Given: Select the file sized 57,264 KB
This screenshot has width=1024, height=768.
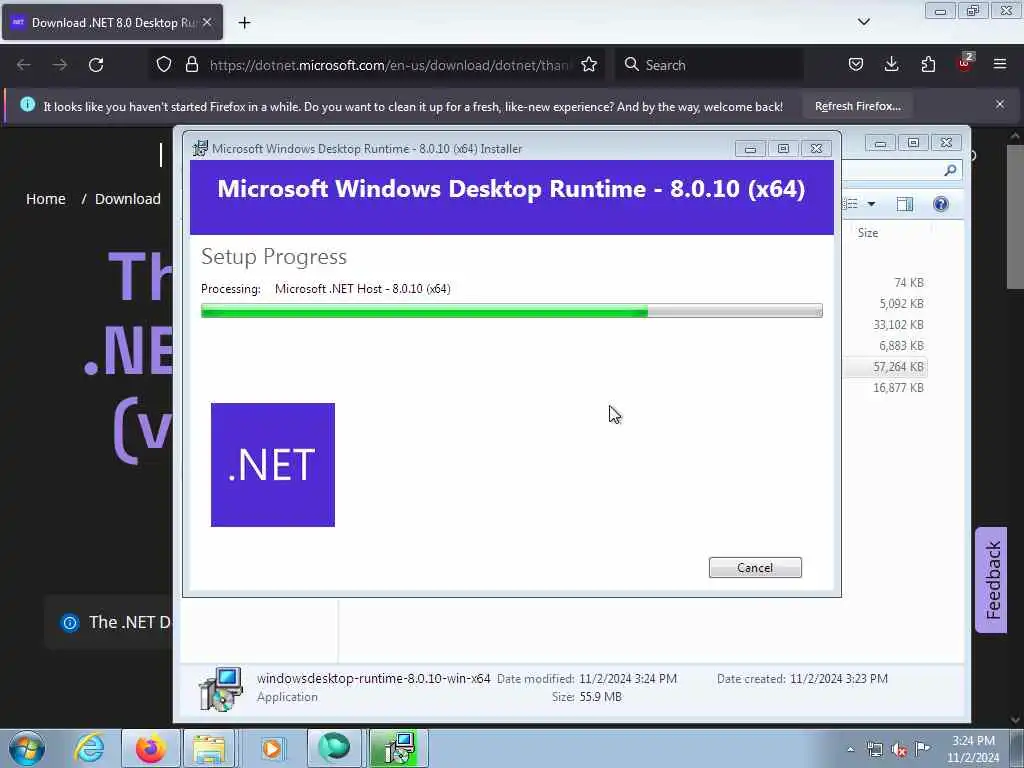Looking at the screenshot, I should (x=898, y=367).
